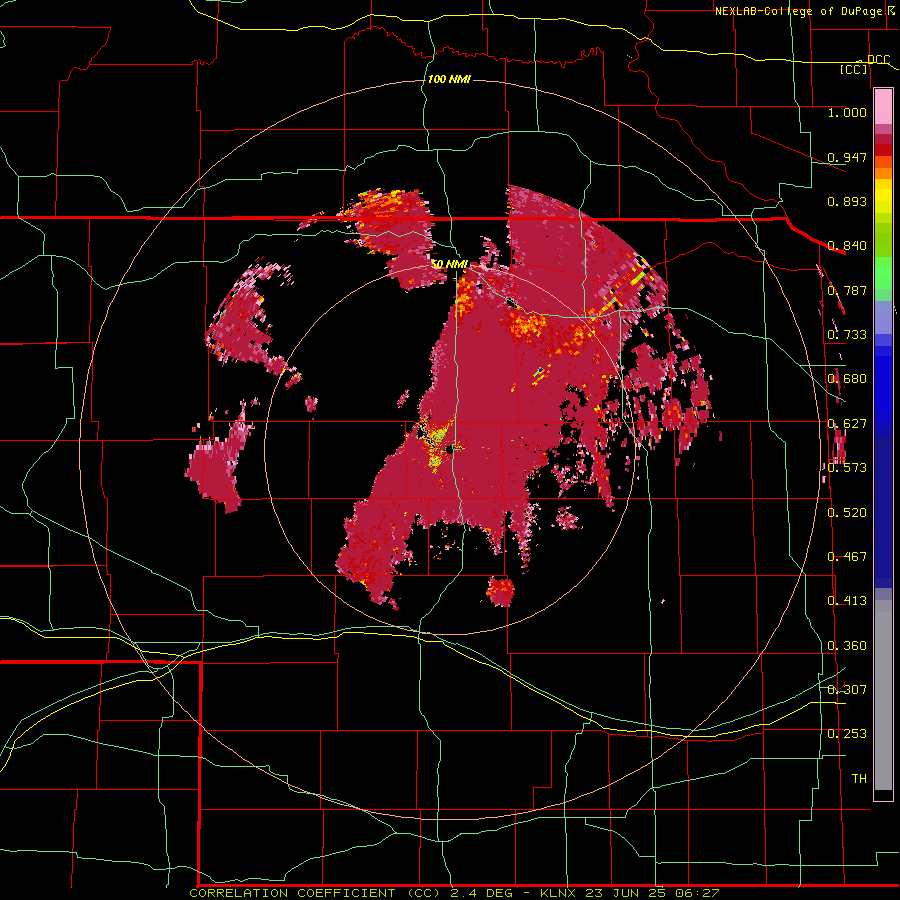Select the 0.467 scale value

pos(847,557)
